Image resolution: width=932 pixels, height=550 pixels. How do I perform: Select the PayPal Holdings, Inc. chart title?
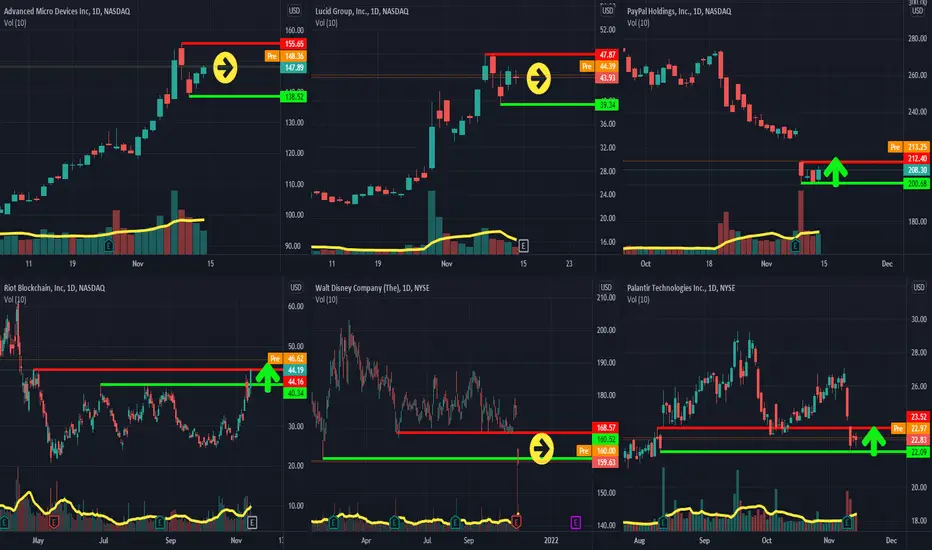tap(679, 11)
